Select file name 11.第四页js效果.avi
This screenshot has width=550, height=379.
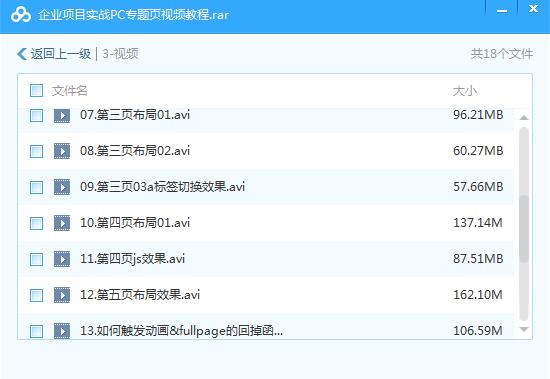133,259
